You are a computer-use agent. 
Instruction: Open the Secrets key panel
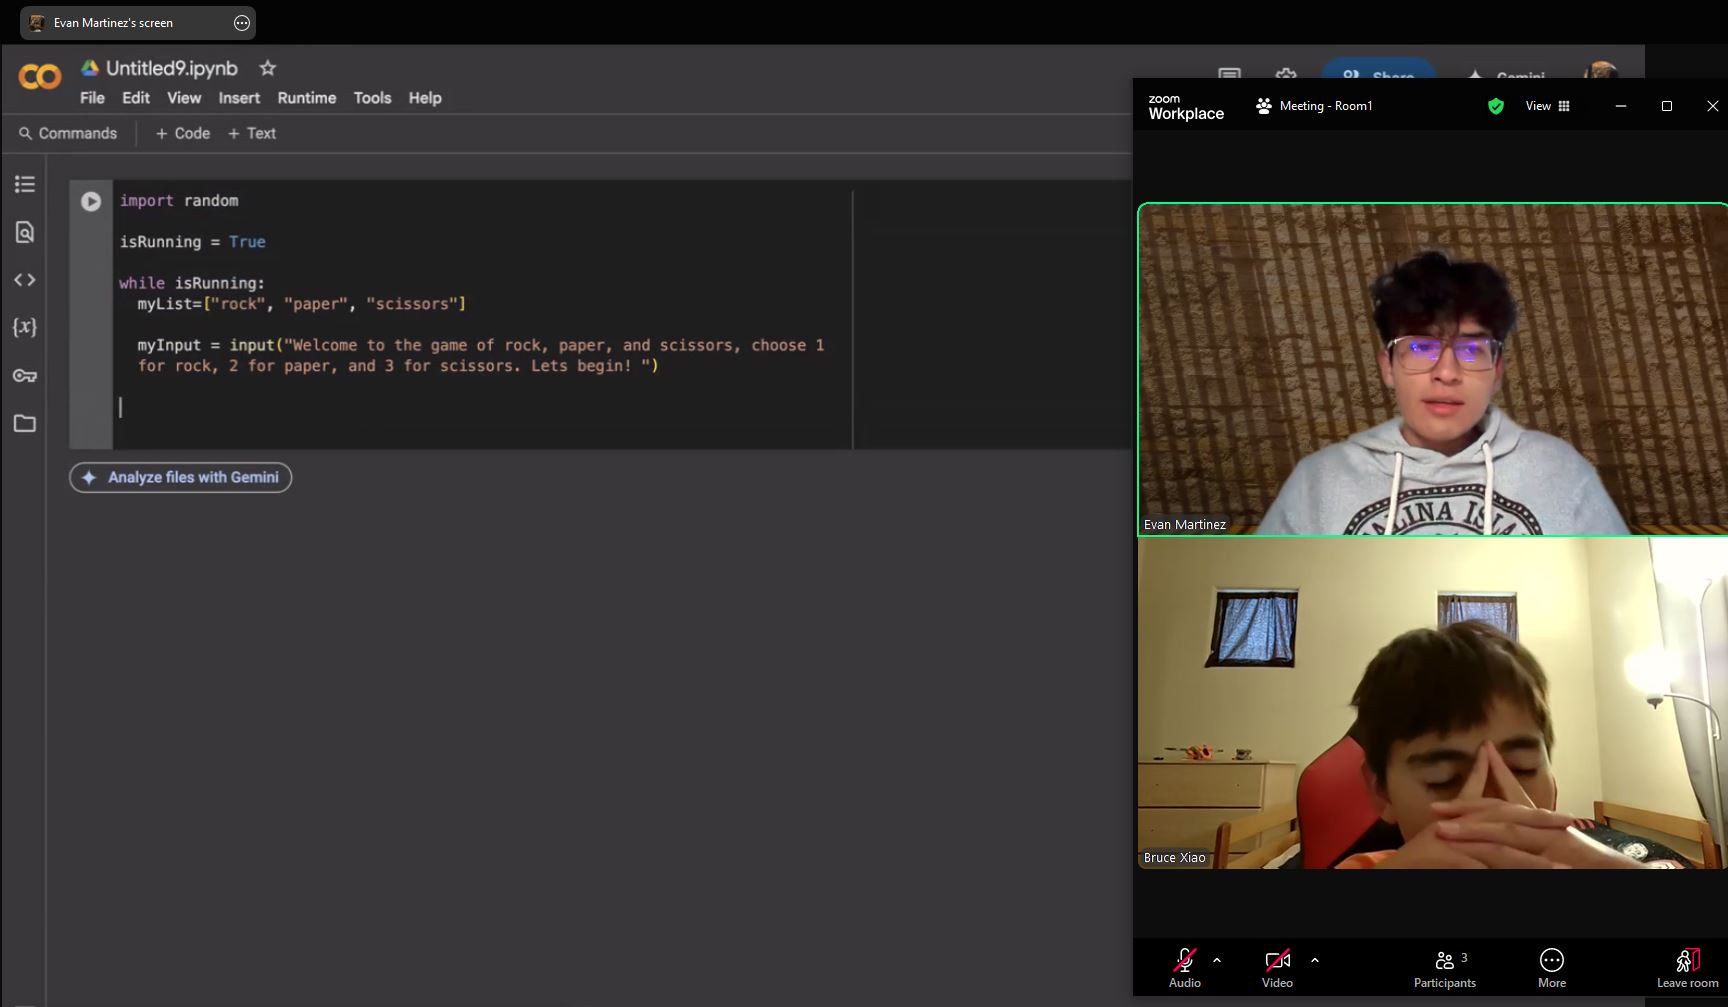click(x=25, y=376)
